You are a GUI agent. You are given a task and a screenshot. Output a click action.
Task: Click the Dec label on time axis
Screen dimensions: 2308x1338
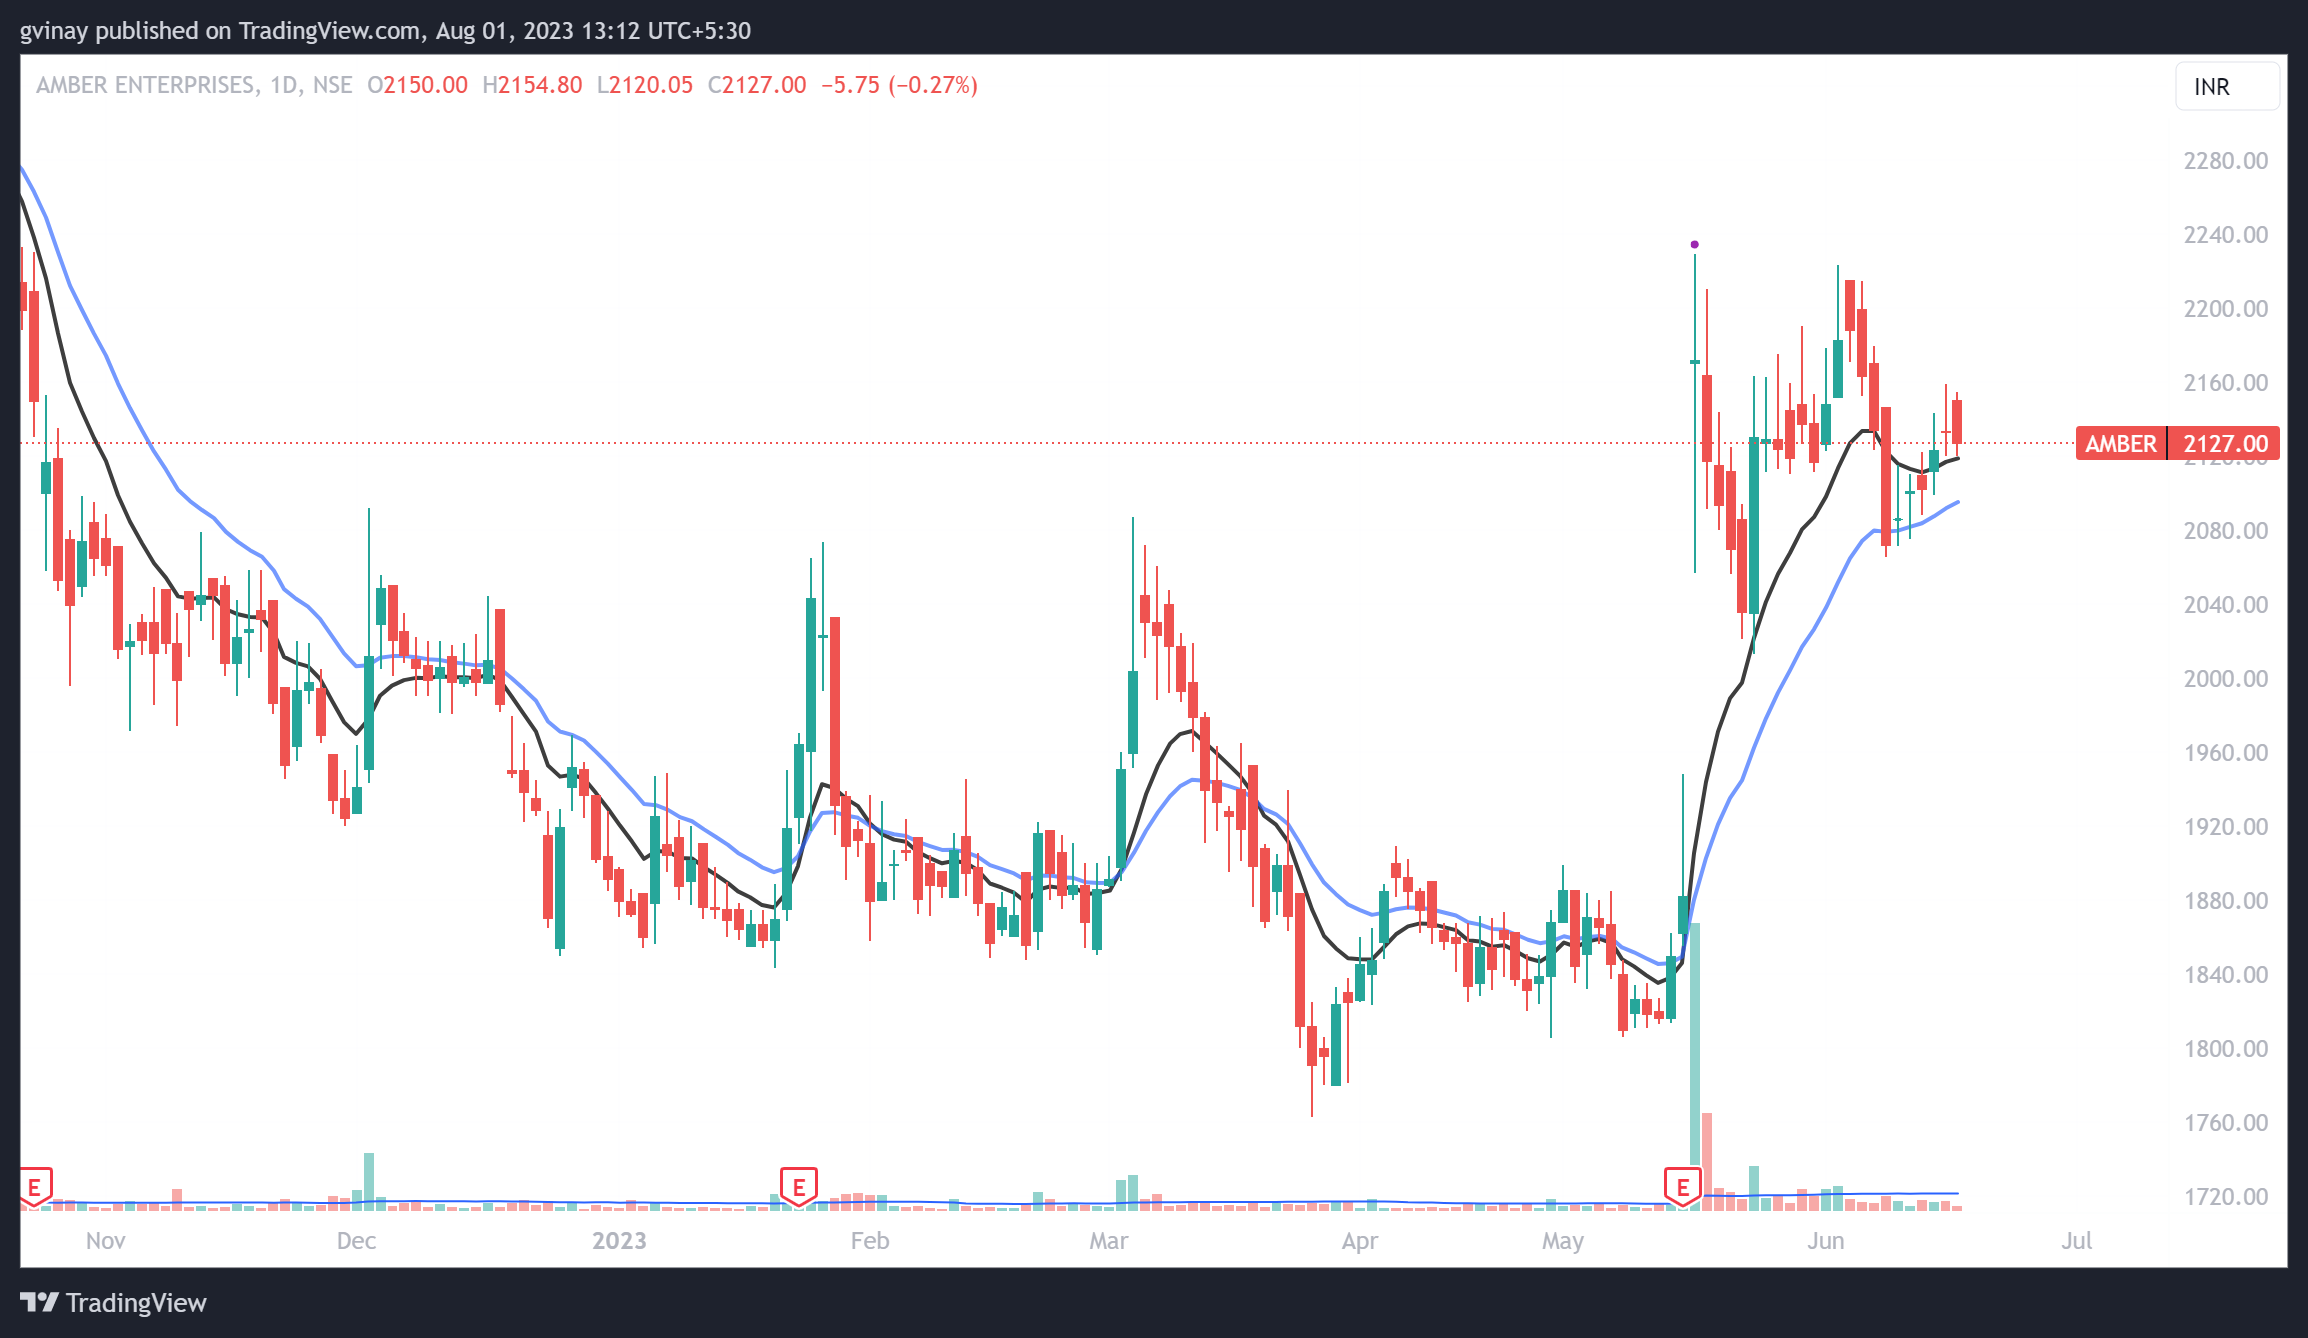click(356, 1241)
